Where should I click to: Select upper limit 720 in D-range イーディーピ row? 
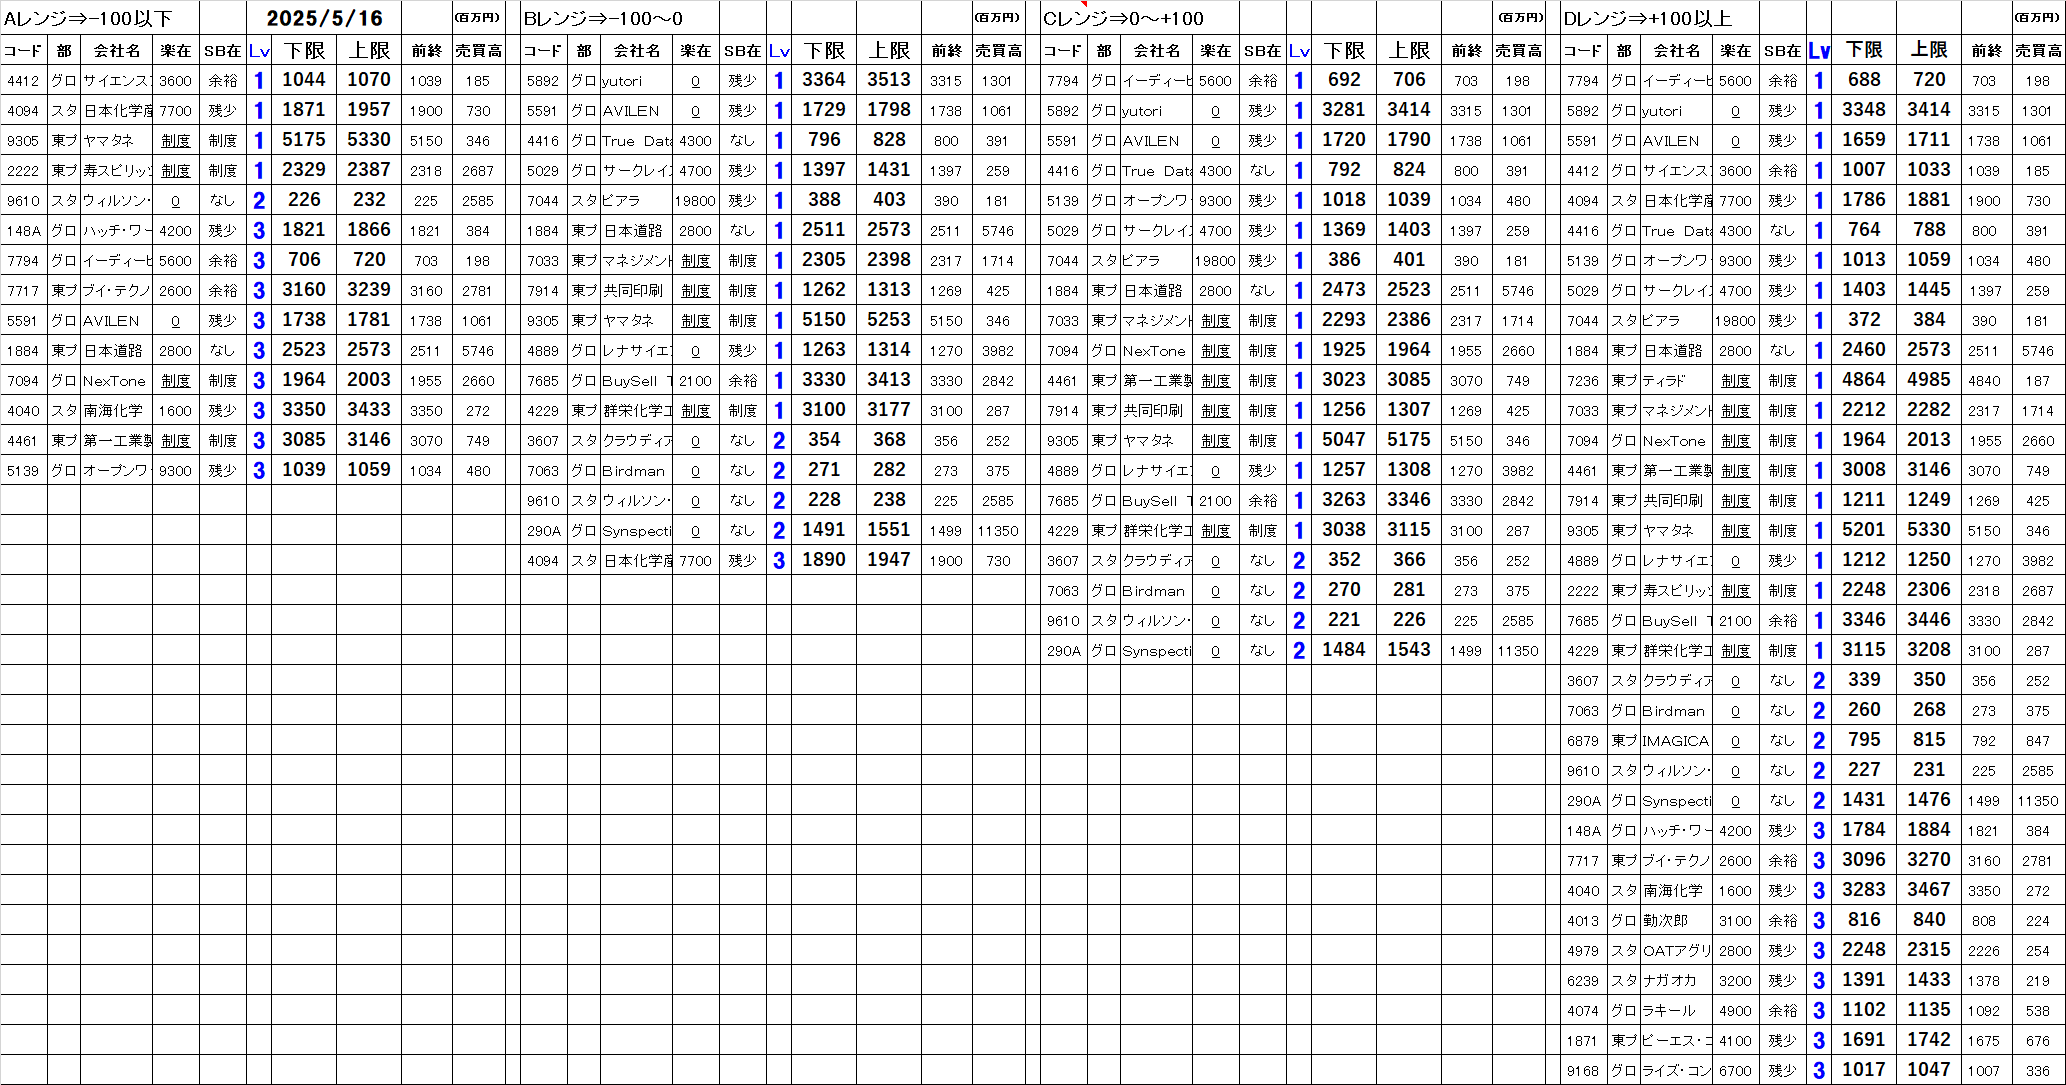1929,80
